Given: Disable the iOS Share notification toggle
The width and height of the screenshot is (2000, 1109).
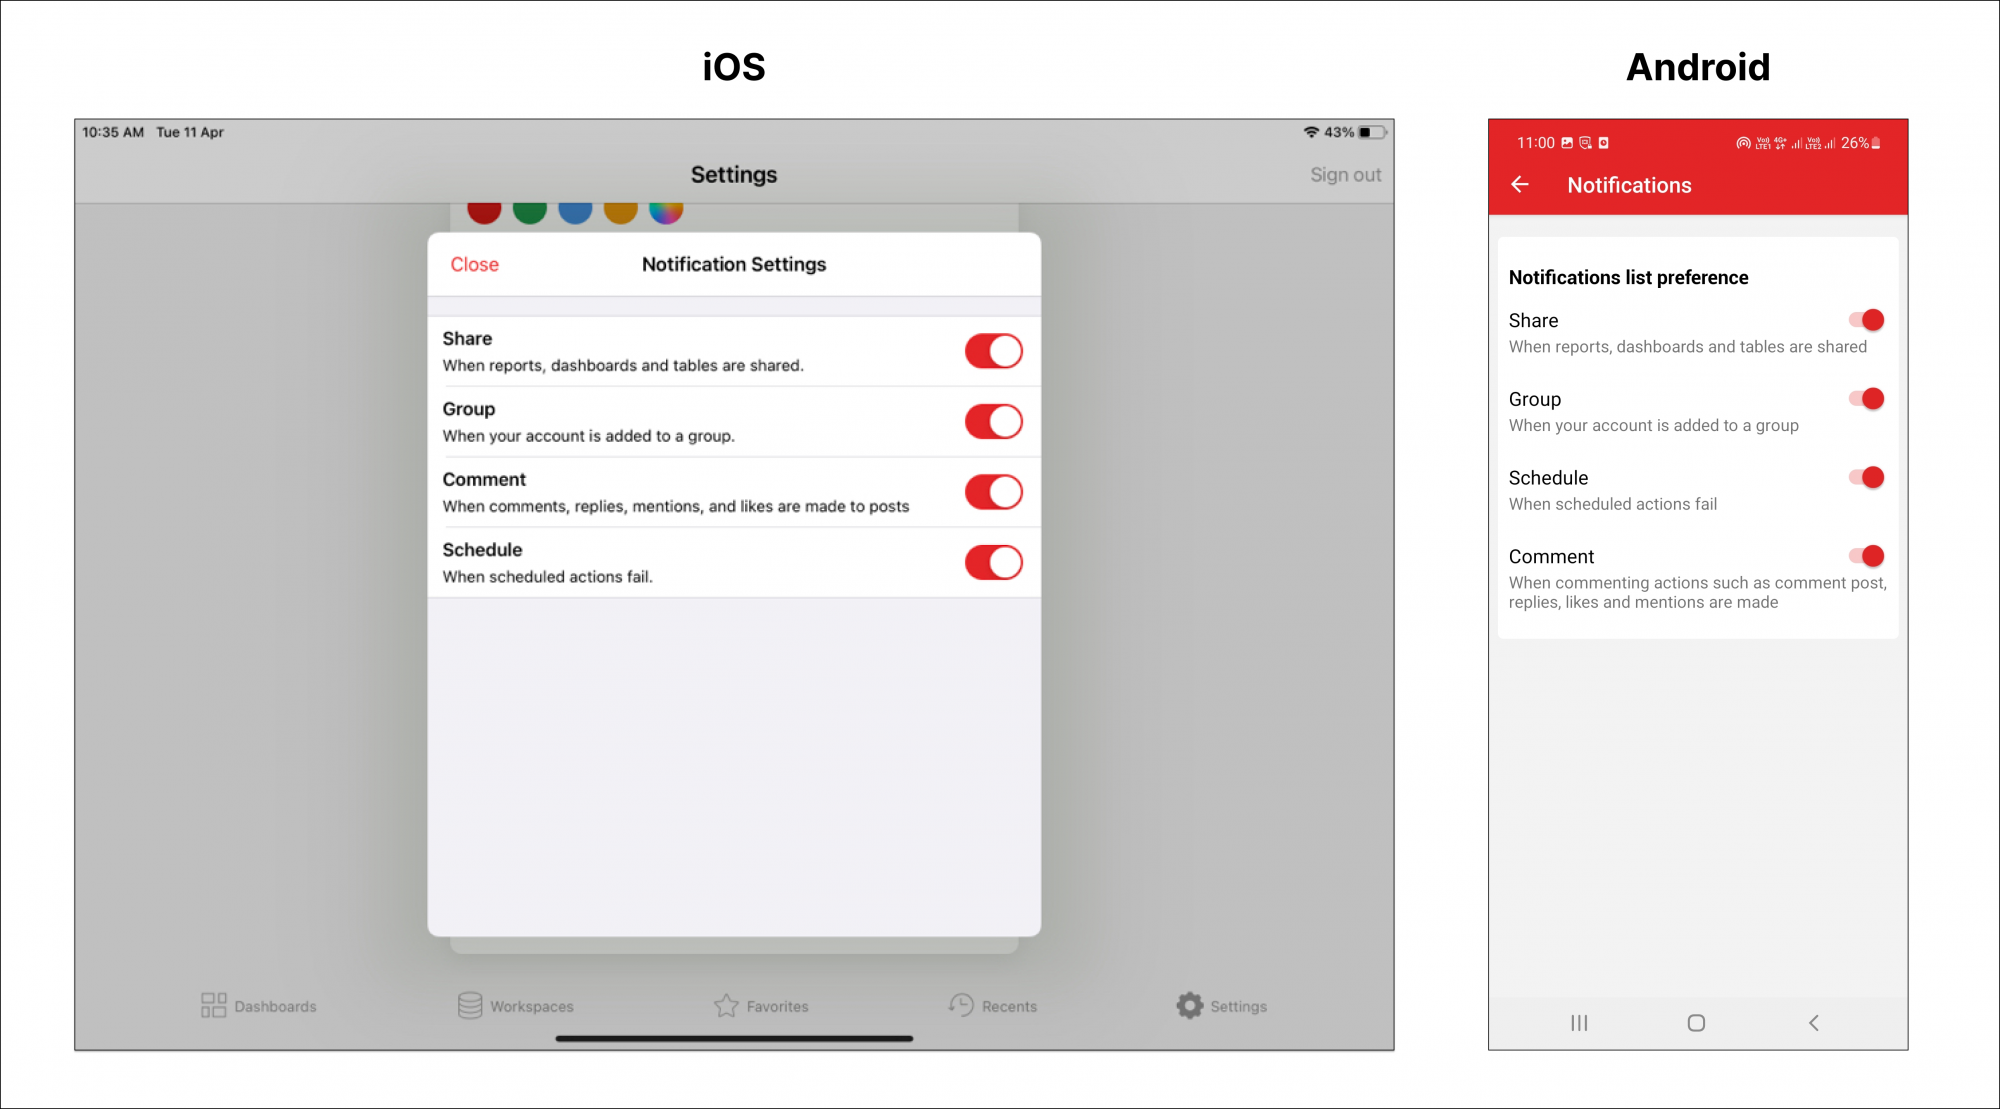Looking at the screenshot, I should (x=993, y=351).
